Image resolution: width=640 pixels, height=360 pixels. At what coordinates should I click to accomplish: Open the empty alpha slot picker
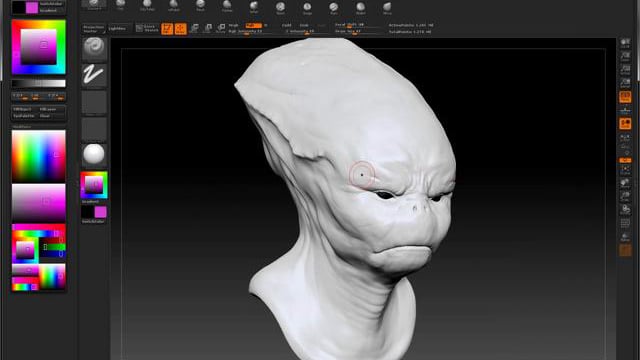click(x=94, y=102)
